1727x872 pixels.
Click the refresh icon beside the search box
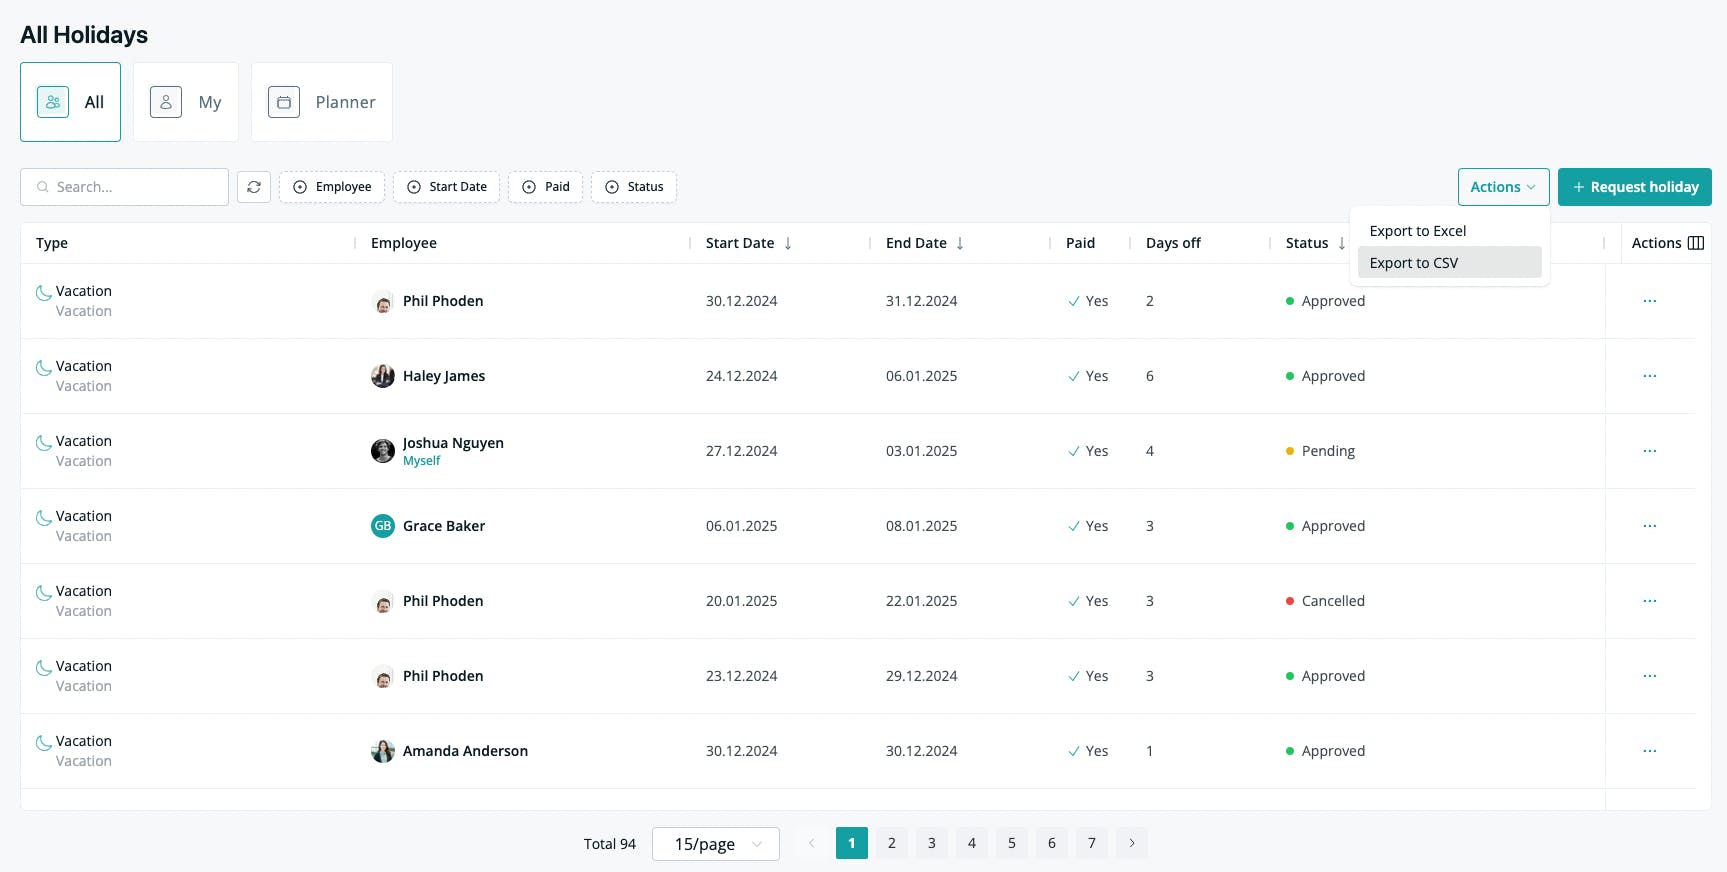pos(254,187)
